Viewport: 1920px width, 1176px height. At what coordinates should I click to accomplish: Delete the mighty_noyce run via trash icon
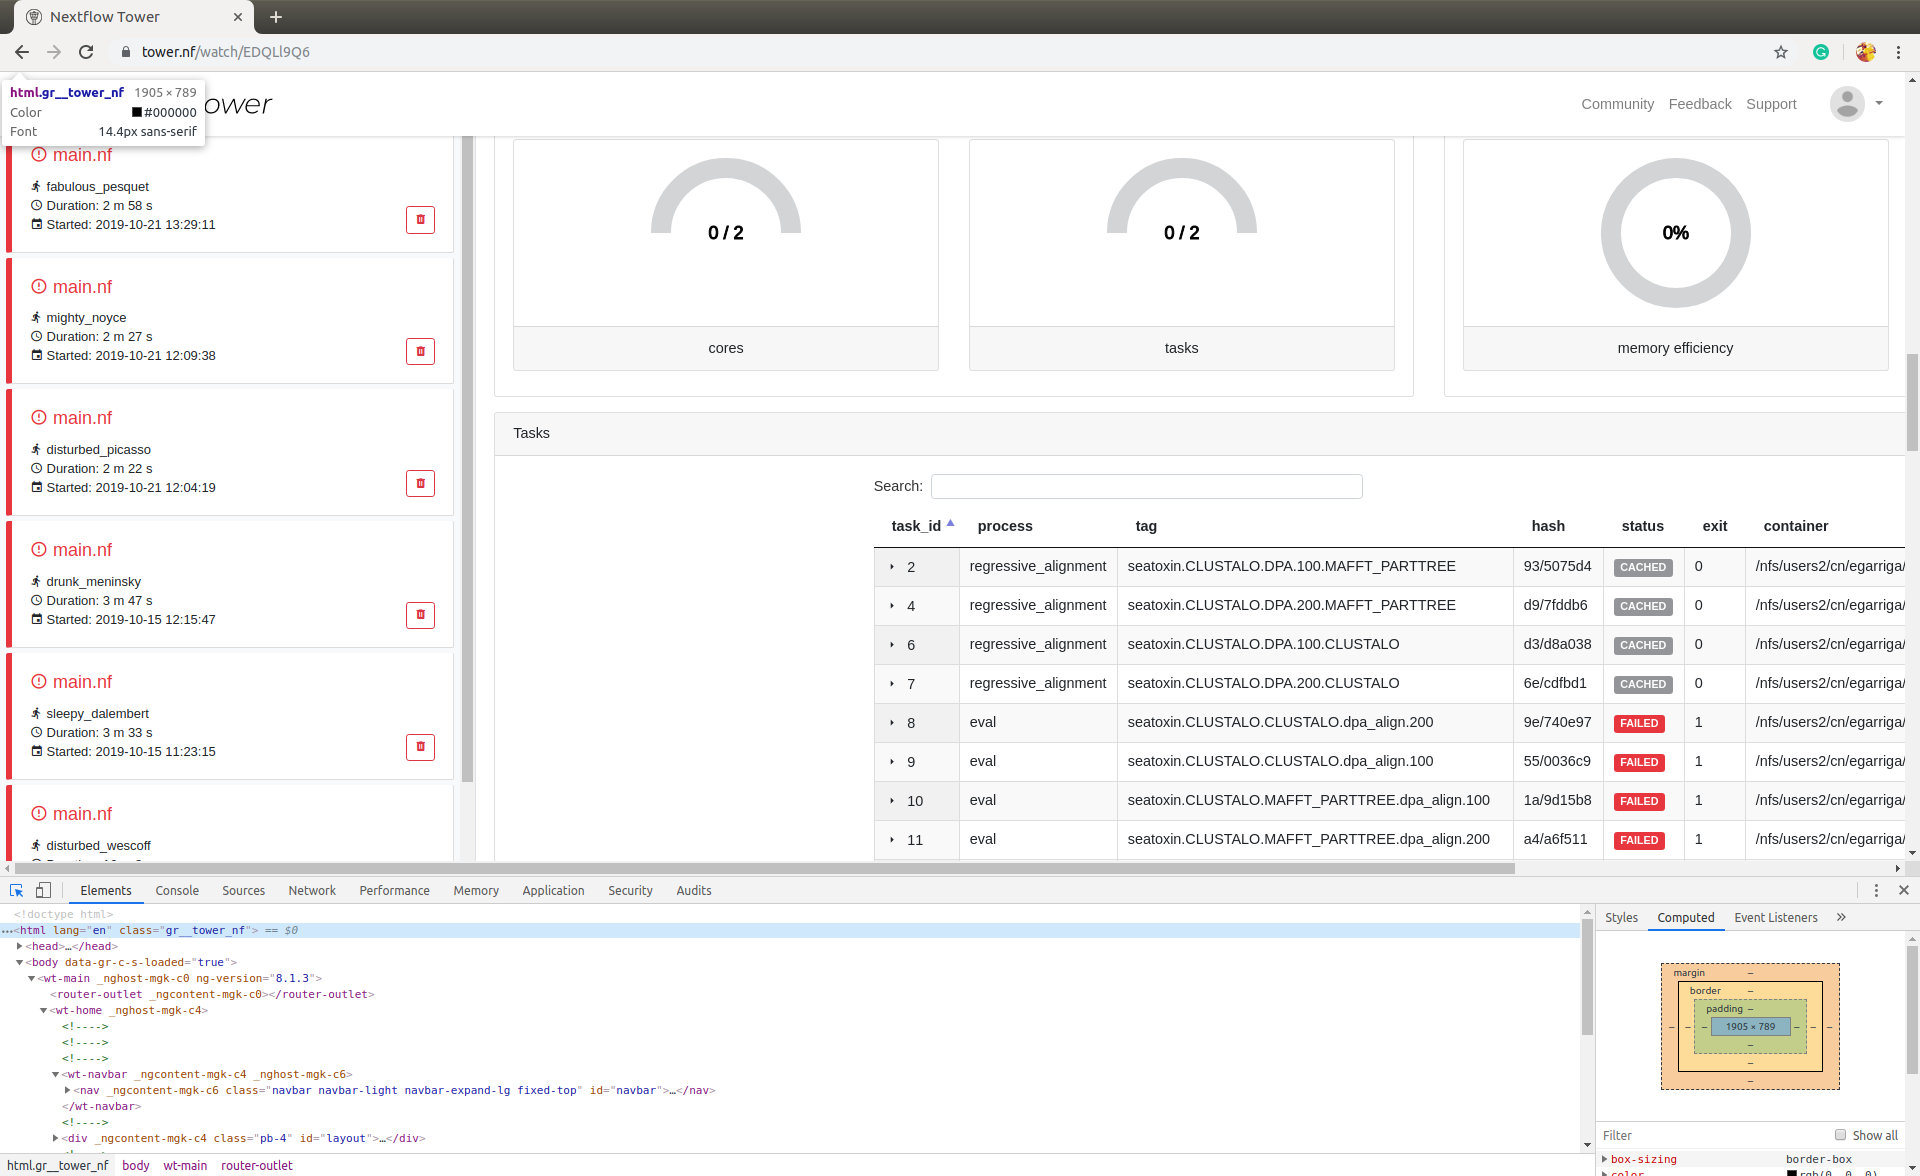point(420,351)
